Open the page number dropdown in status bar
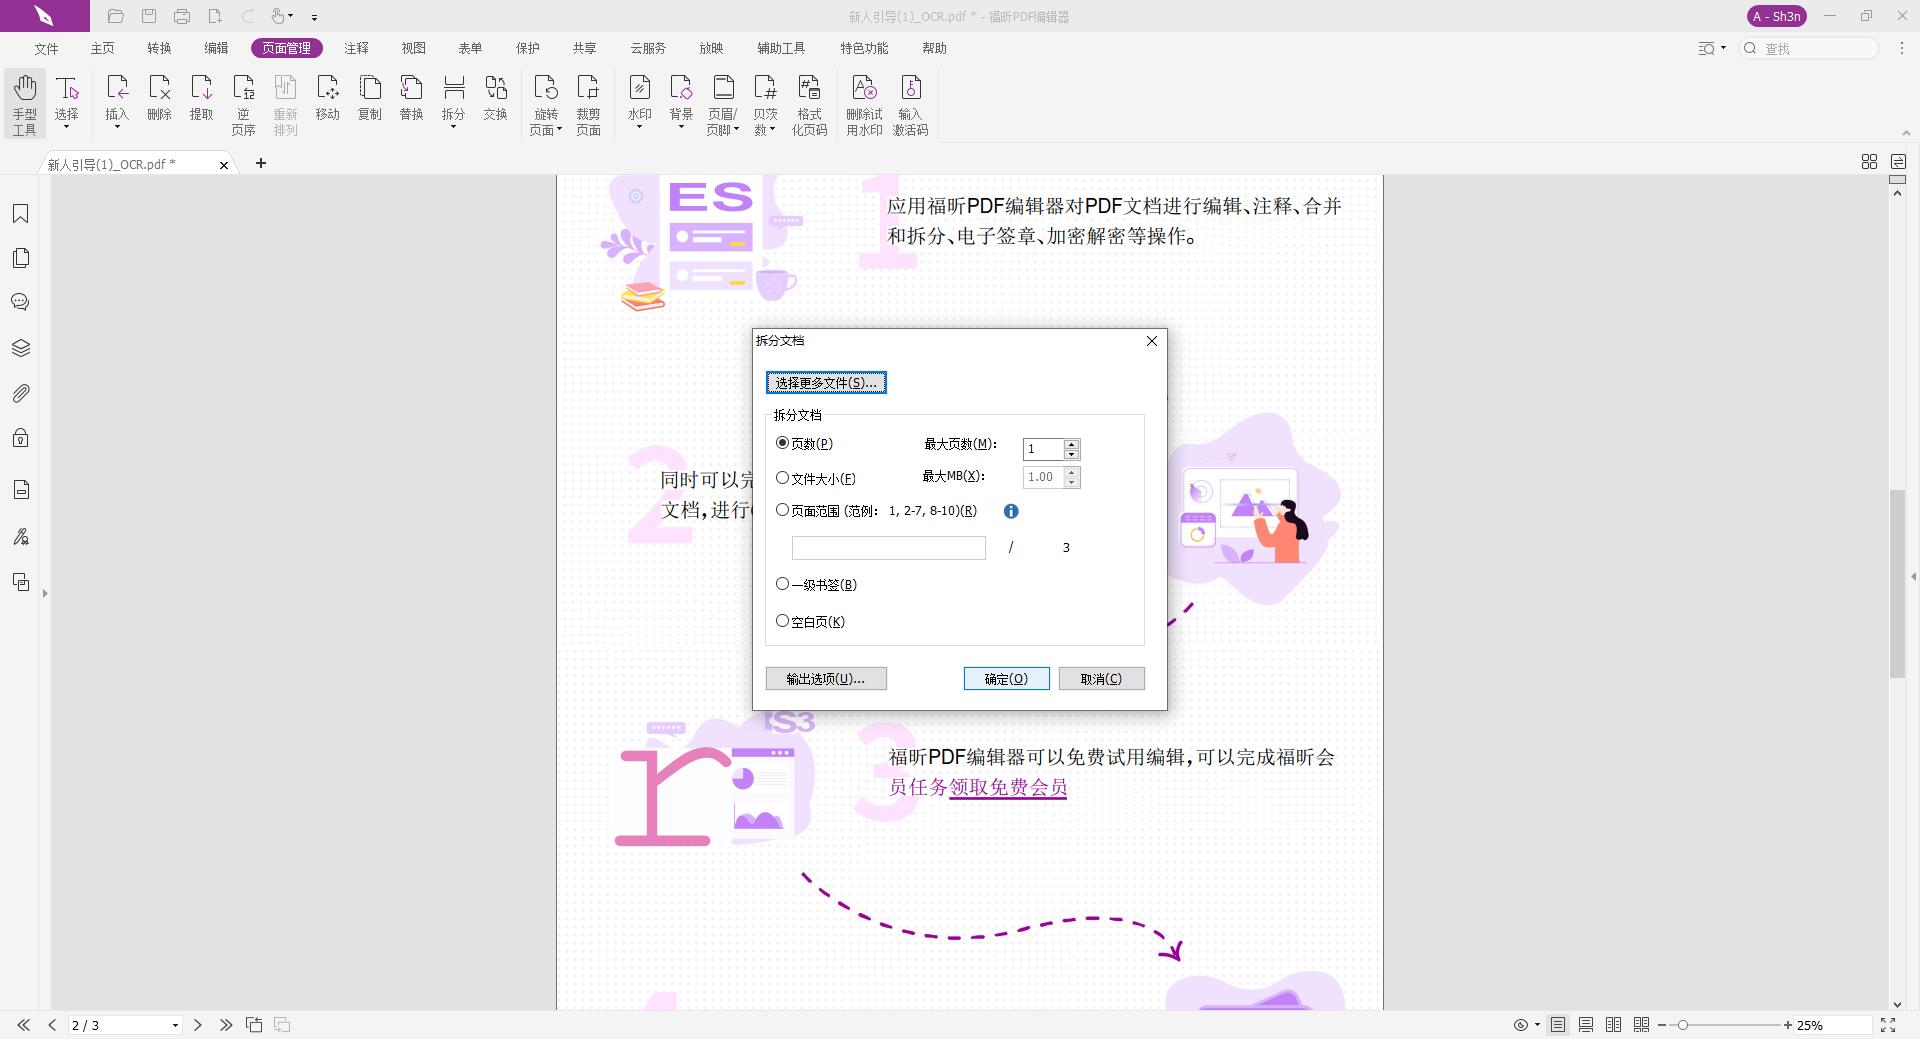Viewport: 1920px width, 1039px height. click(x=175, y=1025)
